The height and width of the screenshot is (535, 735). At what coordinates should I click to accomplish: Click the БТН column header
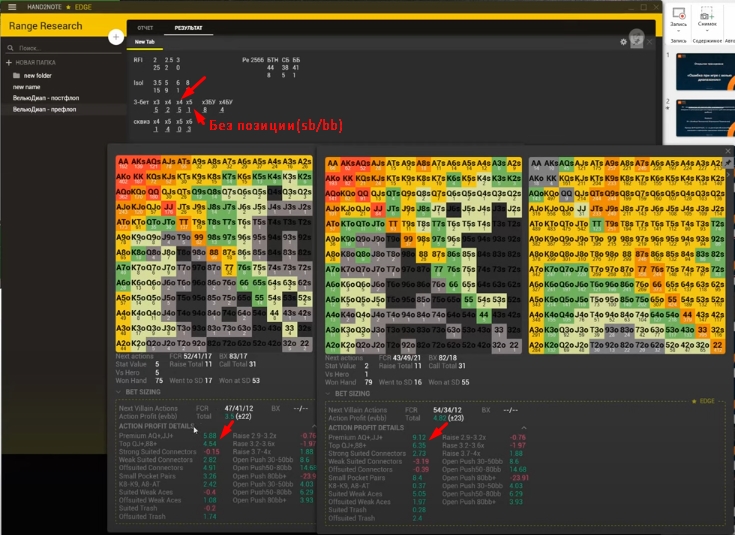pyautogui.click(x=273, y=60)
